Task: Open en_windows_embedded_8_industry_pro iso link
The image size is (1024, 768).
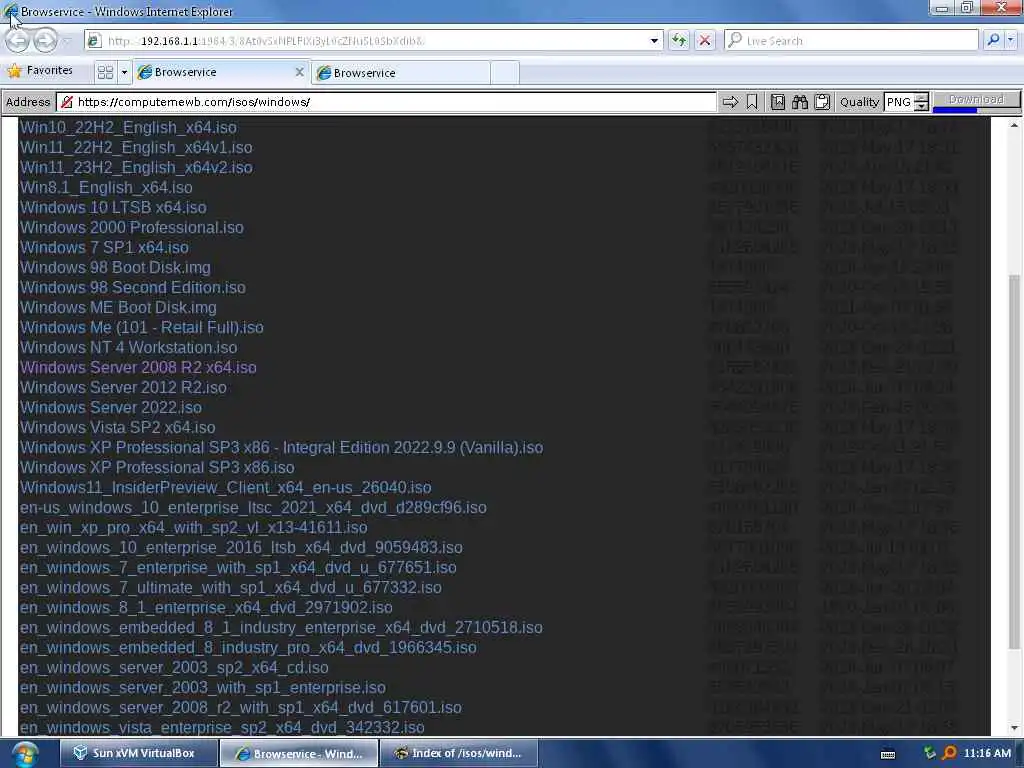Action: 248,647
